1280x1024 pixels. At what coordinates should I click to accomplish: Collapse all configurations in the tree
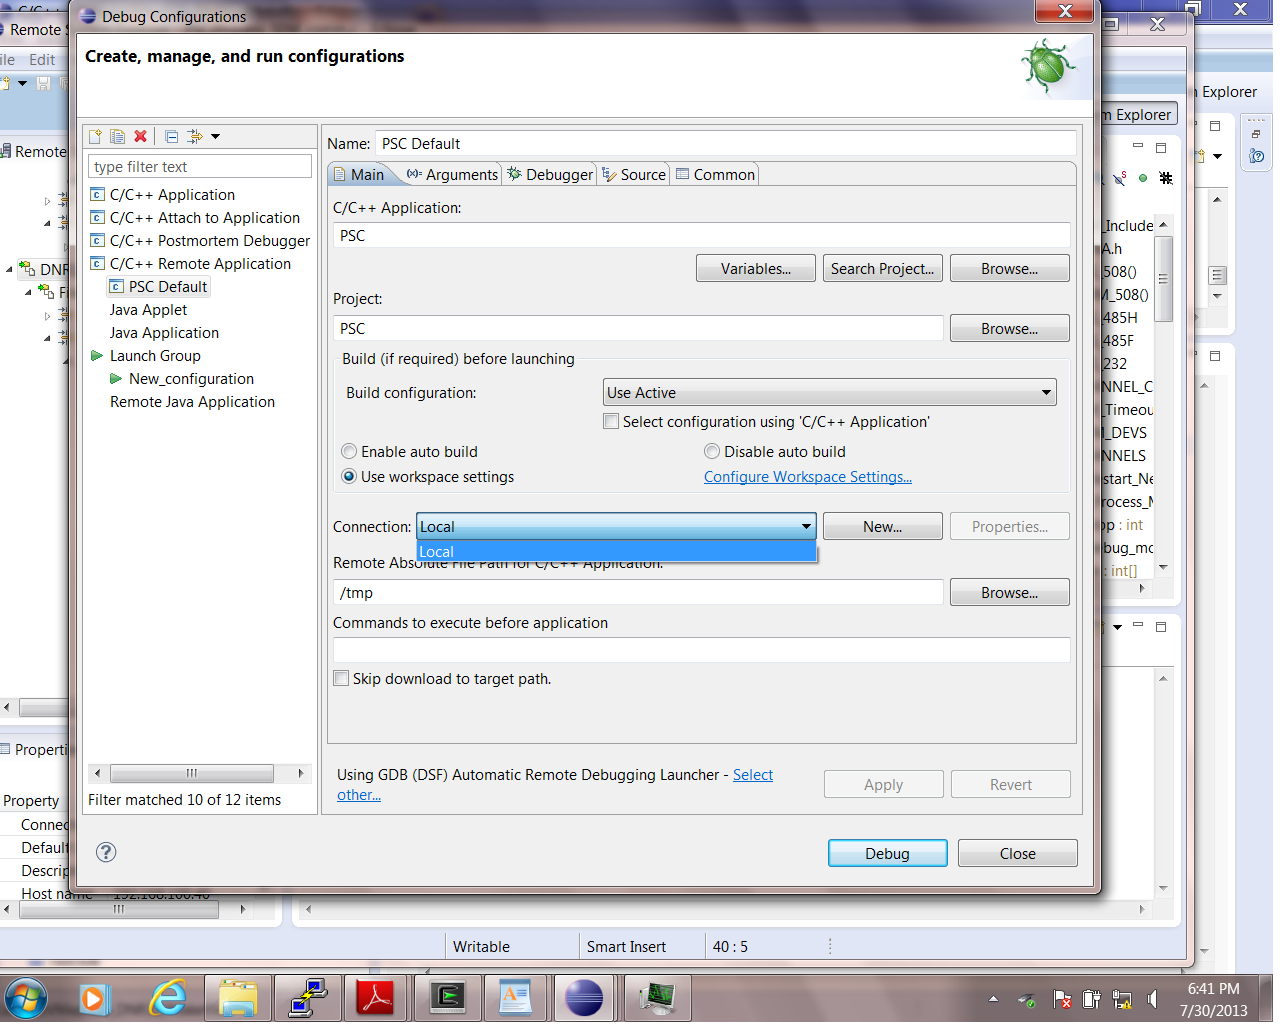point(171,136)
